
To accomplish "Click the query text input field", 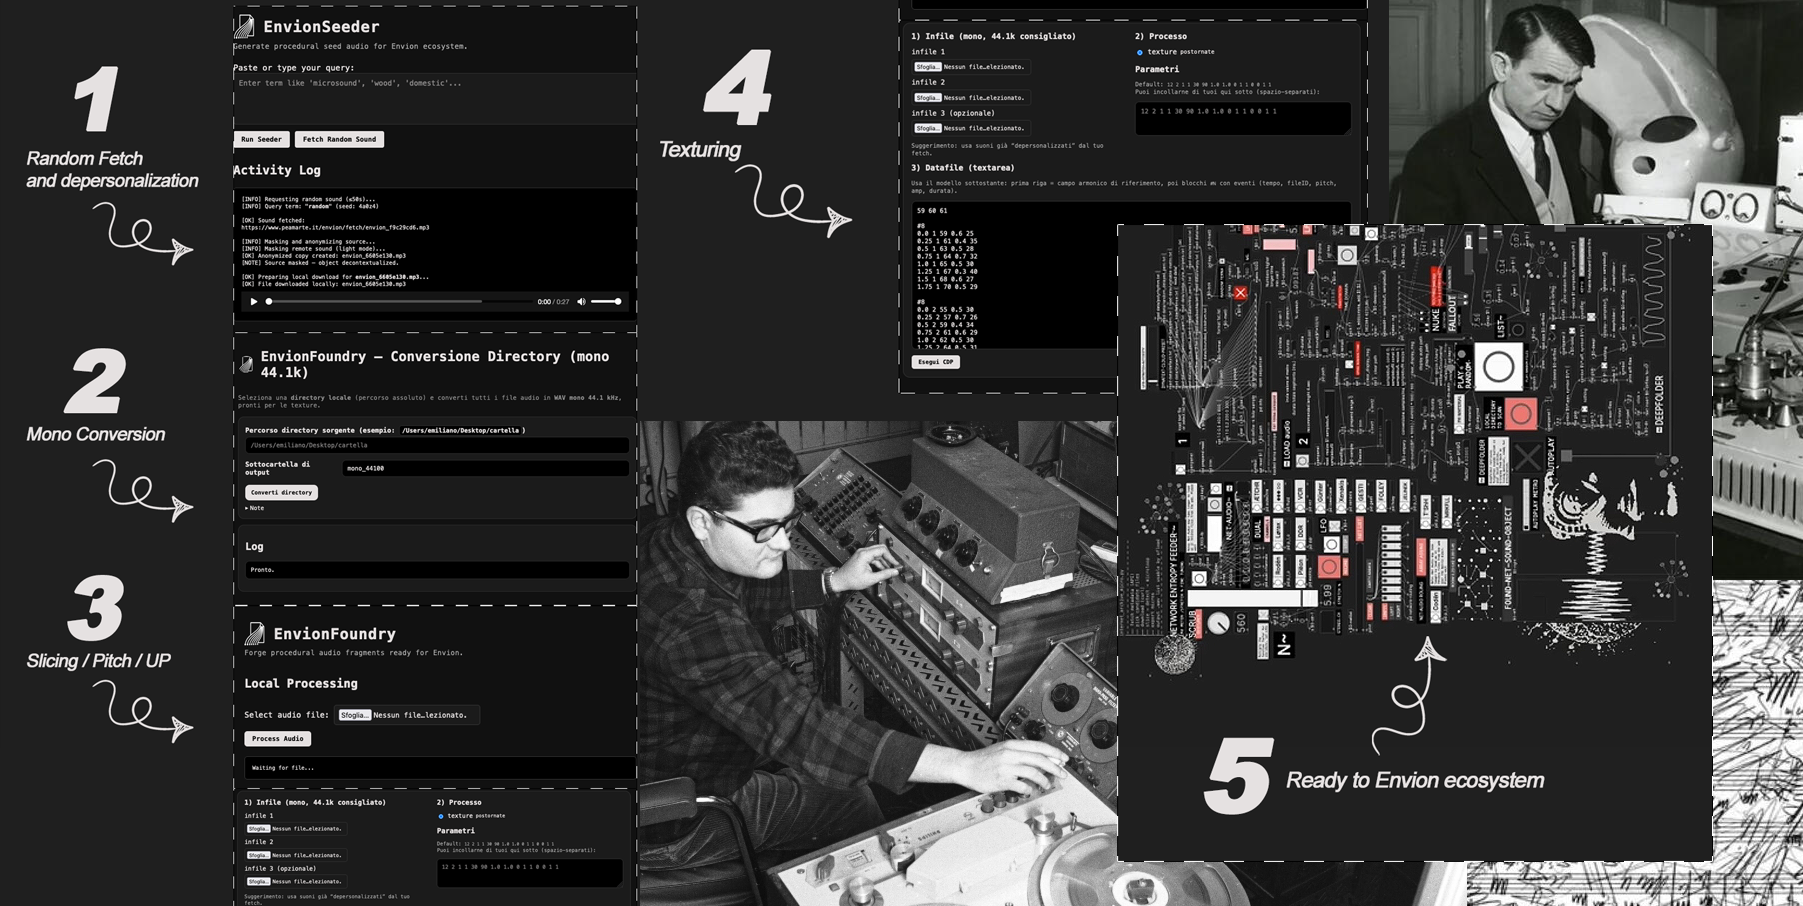I will [x=435, y=97].
